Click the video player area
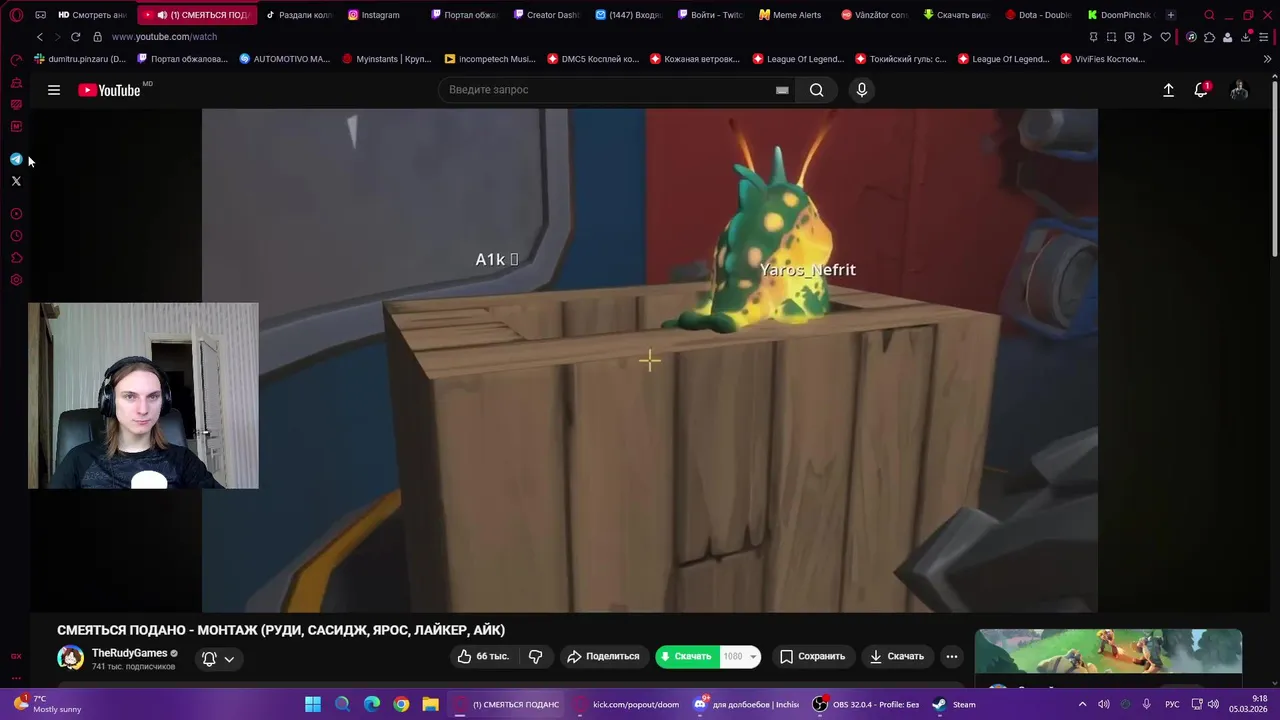The width and height of the screenshot is (1280, 720). click(649, 360)
